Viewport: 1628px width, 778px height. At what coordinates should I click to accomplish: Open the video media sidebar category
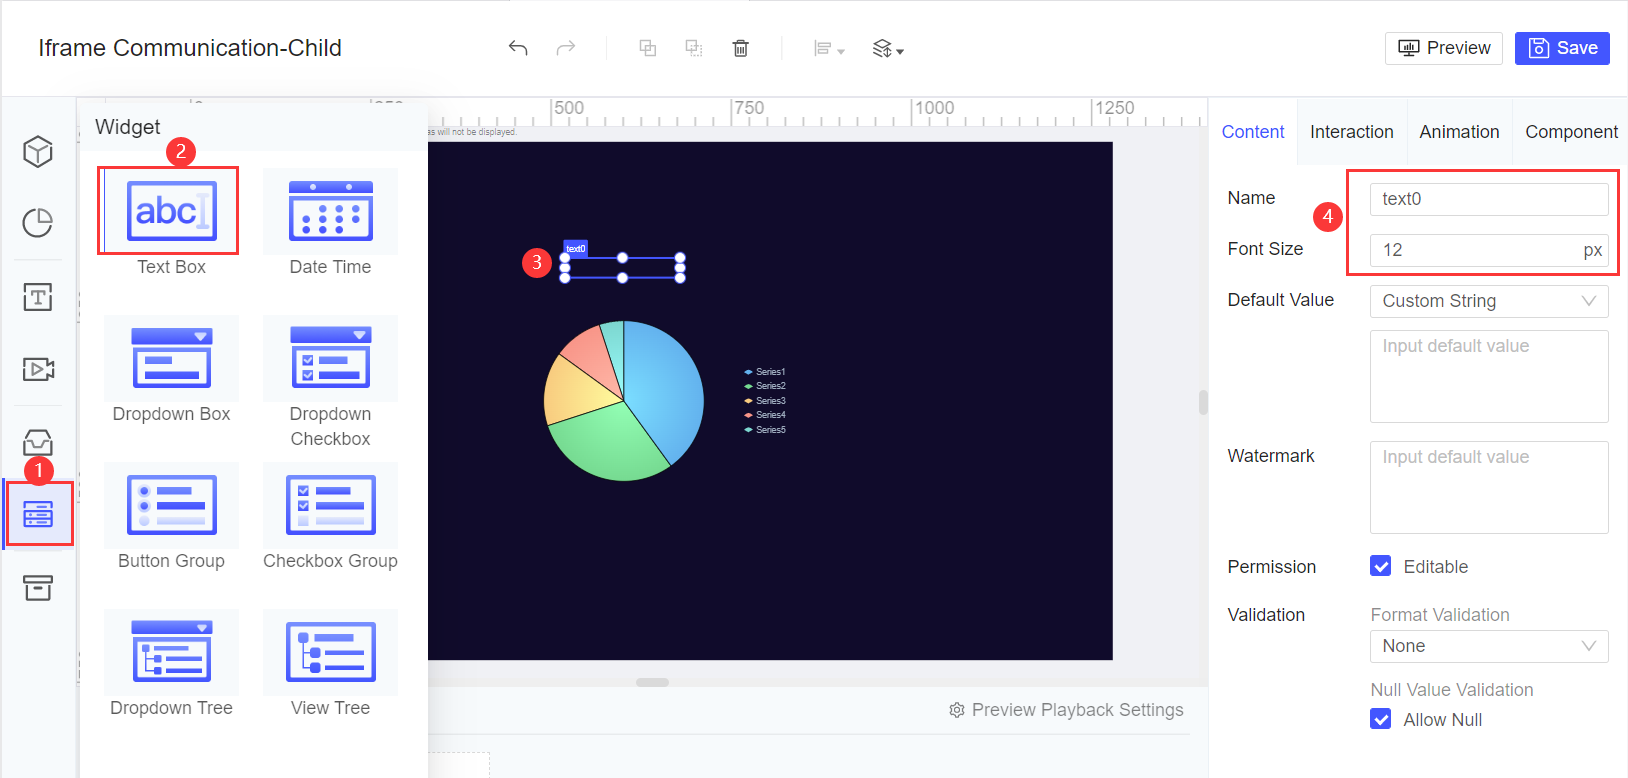[x=38, y=369]
